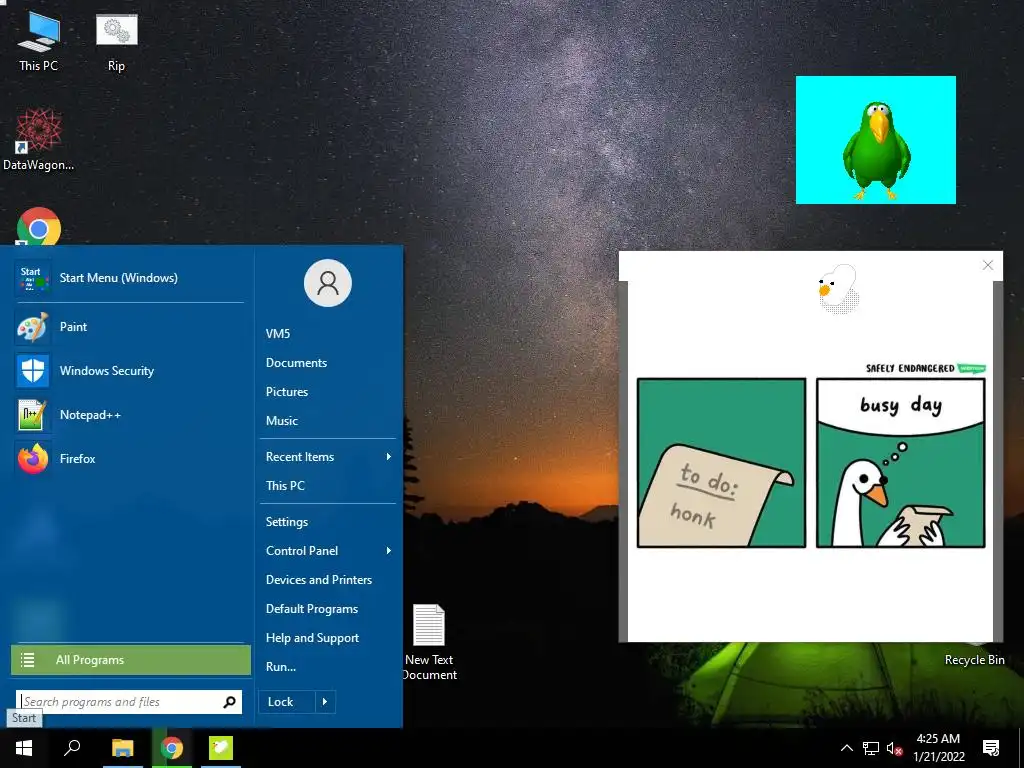Click the Paint icon in Start menu
This screenshot has height=768, width=1024.
click(x=33, y=327)
